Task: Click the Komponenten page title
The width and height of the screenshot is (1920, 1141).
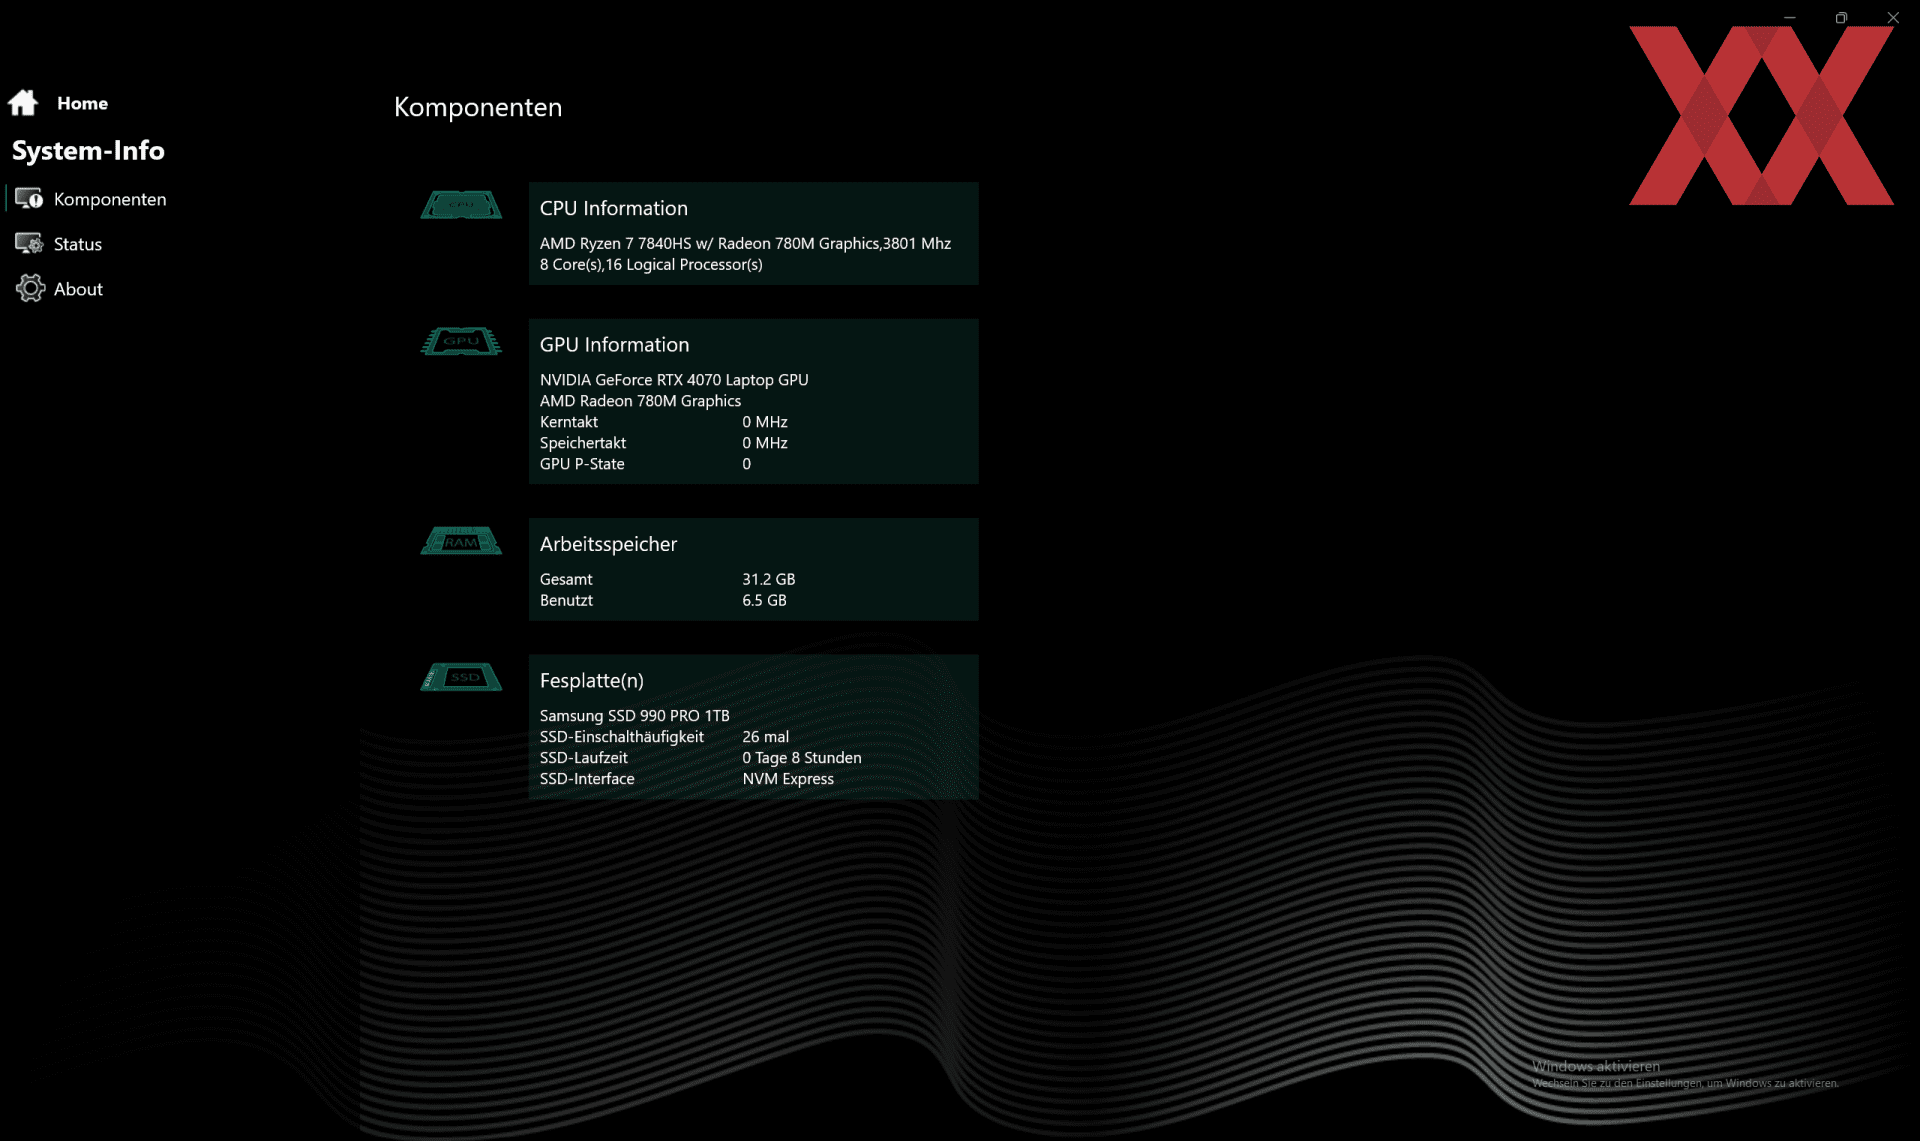Action: (478, 107)
